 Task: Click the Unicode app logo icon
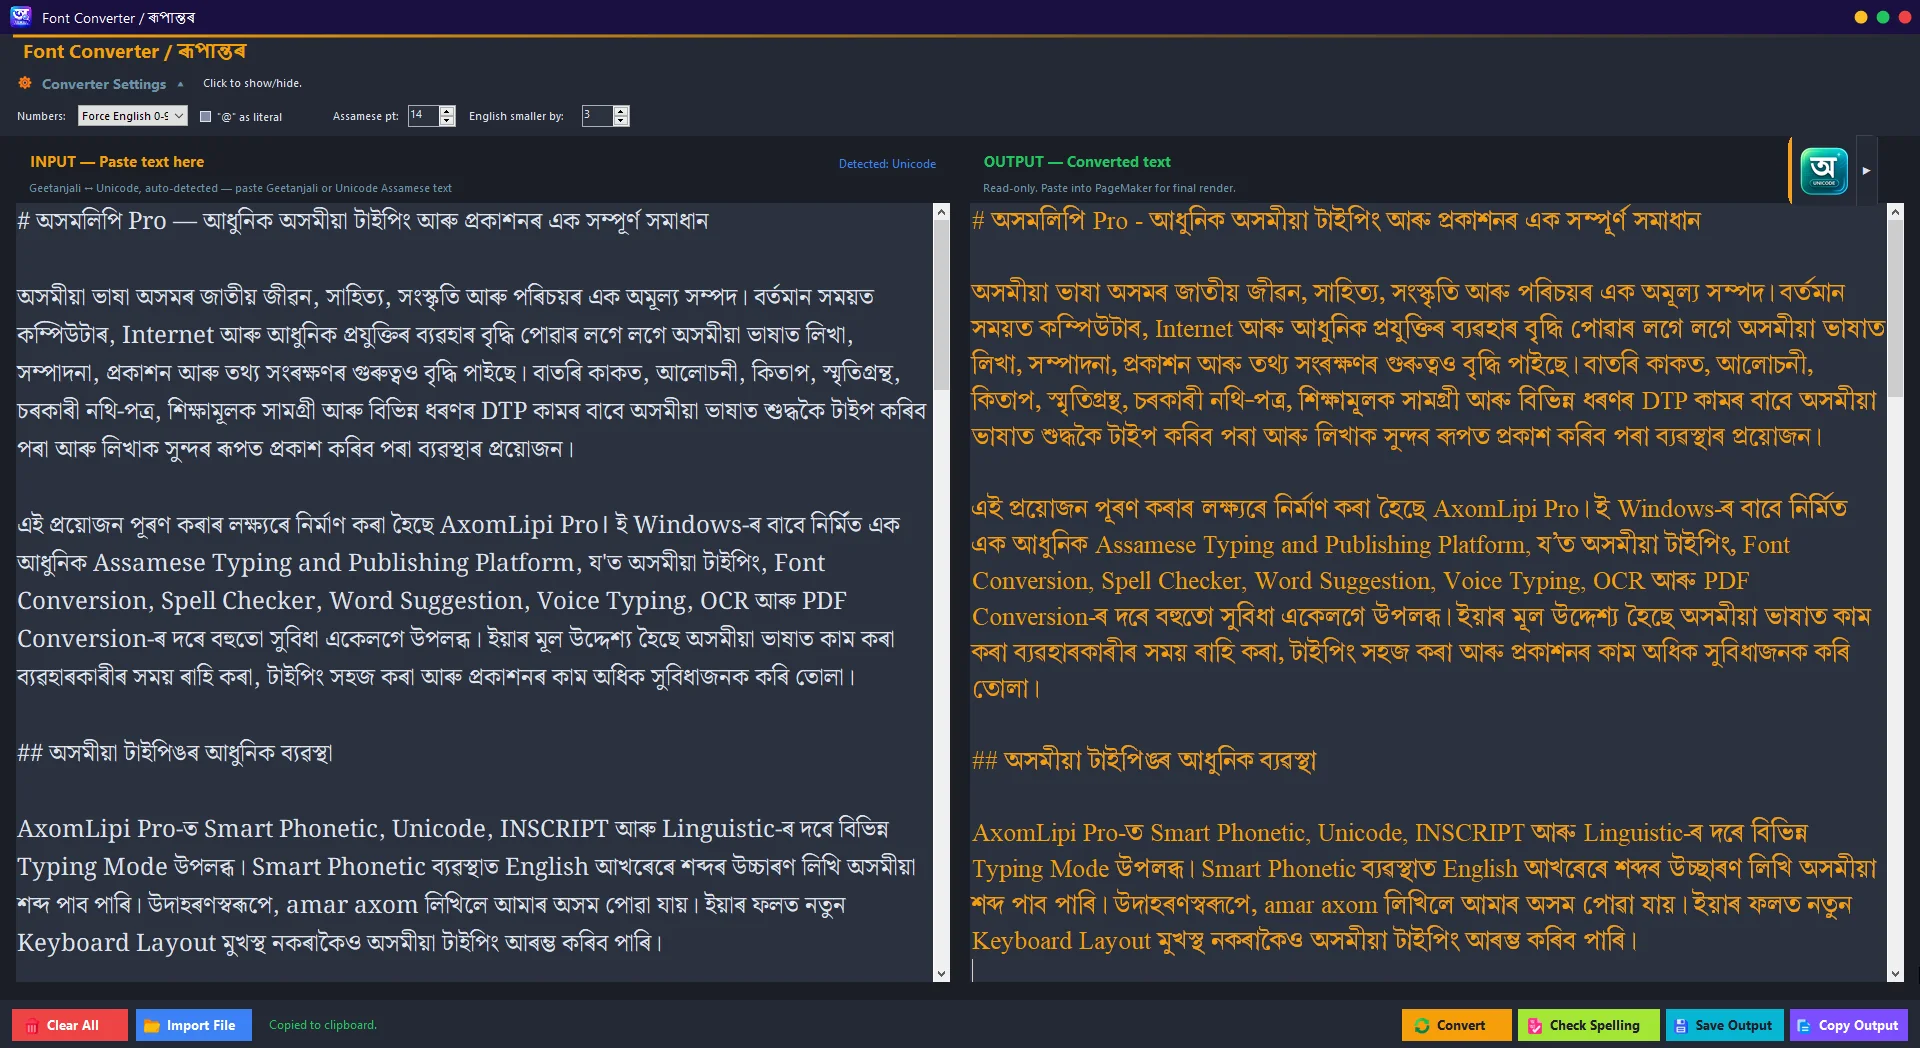[1824, 171]
